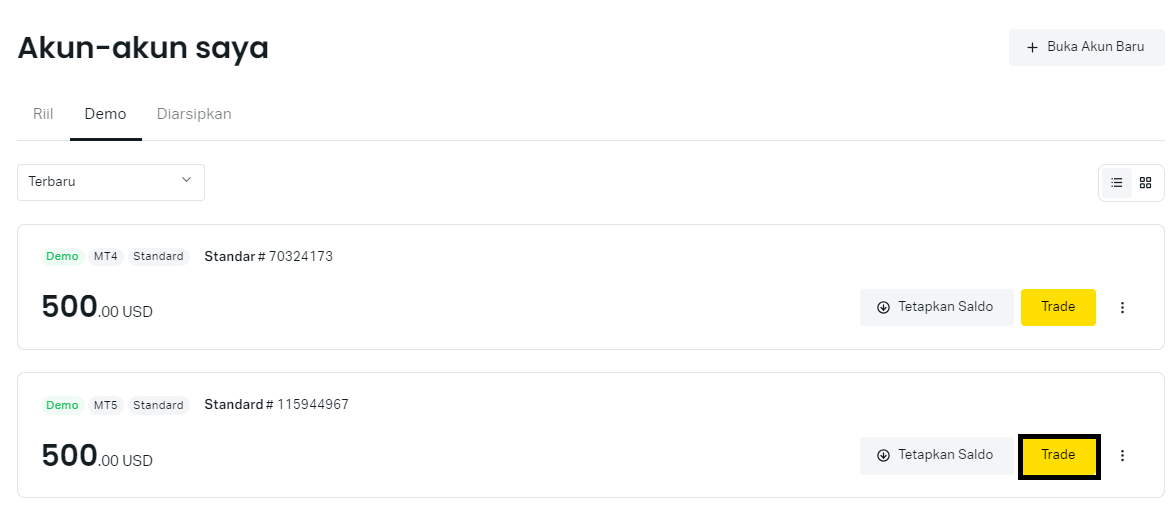Click download icon on MT4 Tetapkan Saldo

pyautogui.click(x=883, y=308)
